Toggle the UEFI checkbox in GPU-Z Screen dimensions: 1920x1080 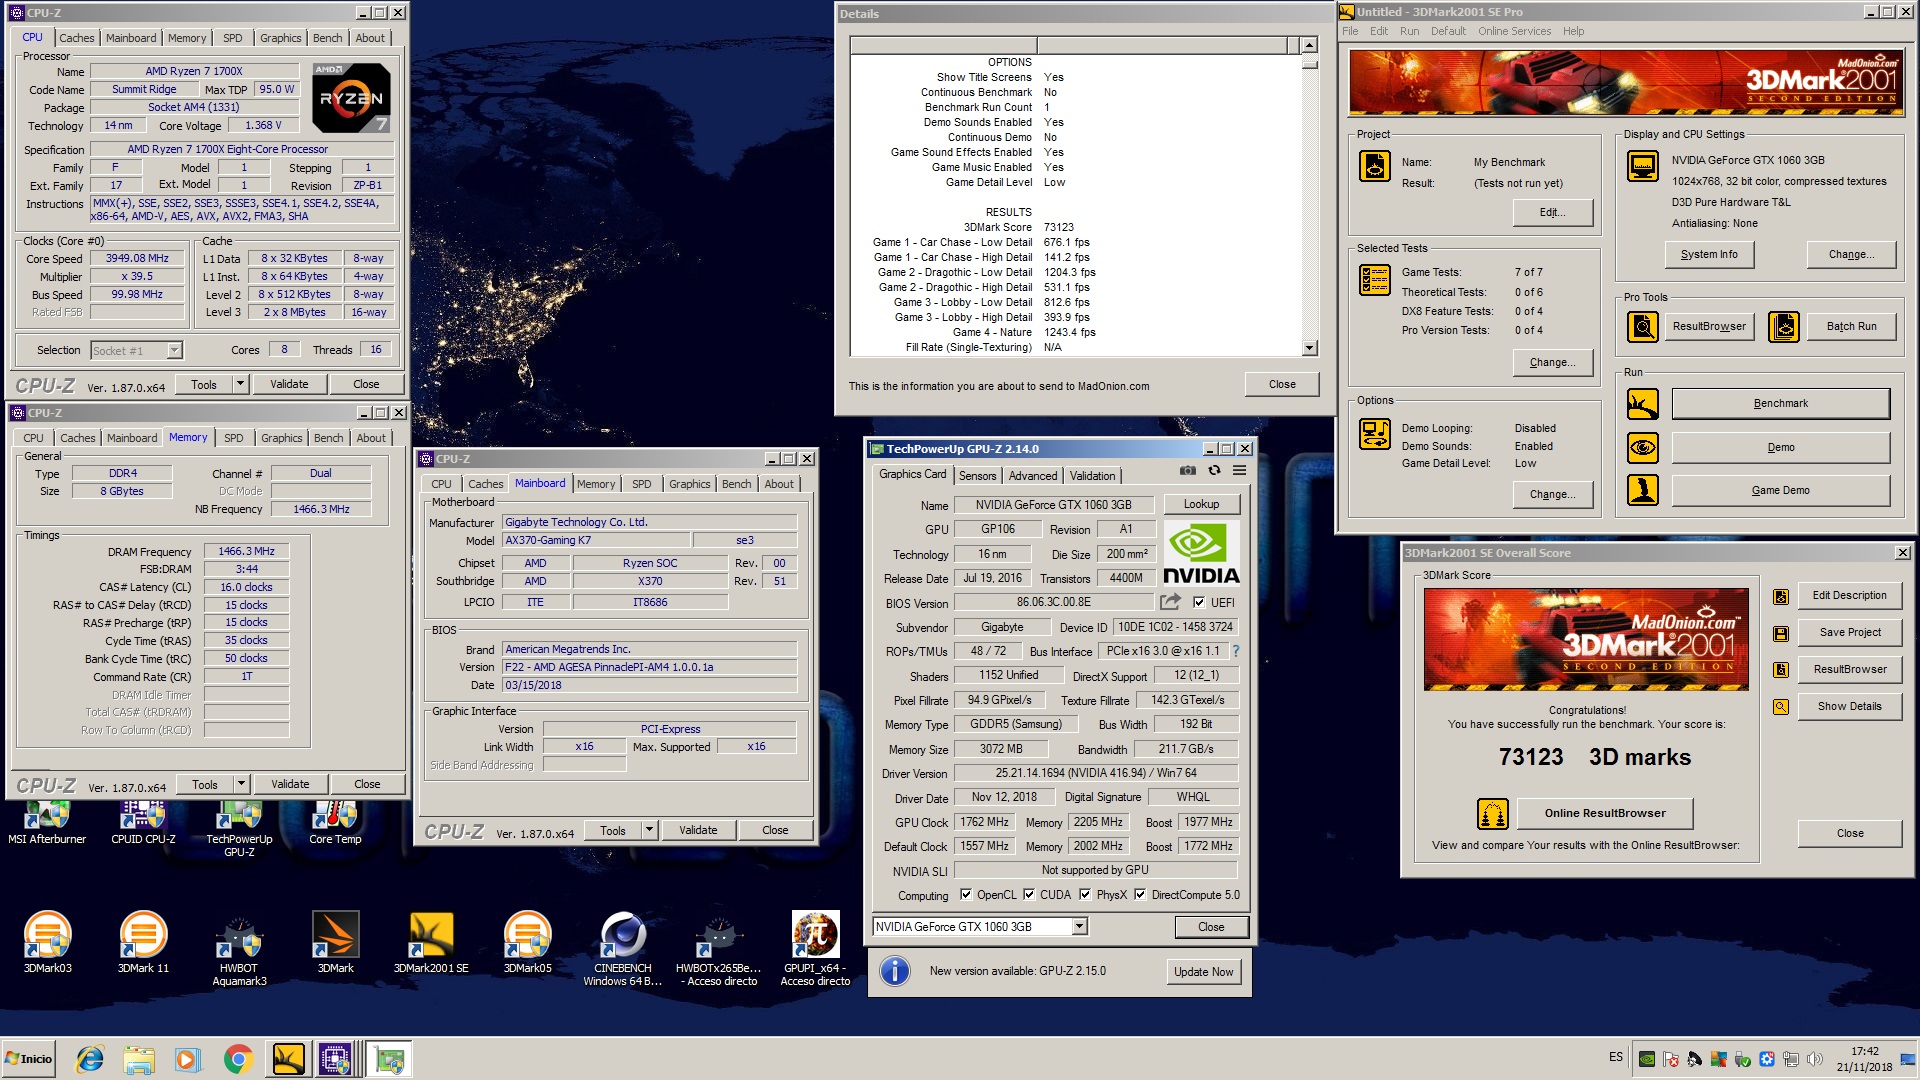(1199, 603)
